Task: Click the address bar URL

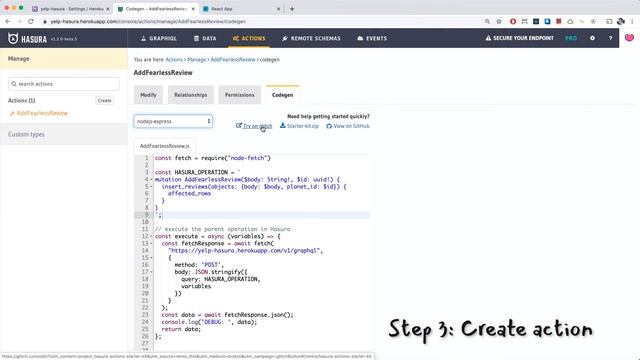Action: [148, 21]
